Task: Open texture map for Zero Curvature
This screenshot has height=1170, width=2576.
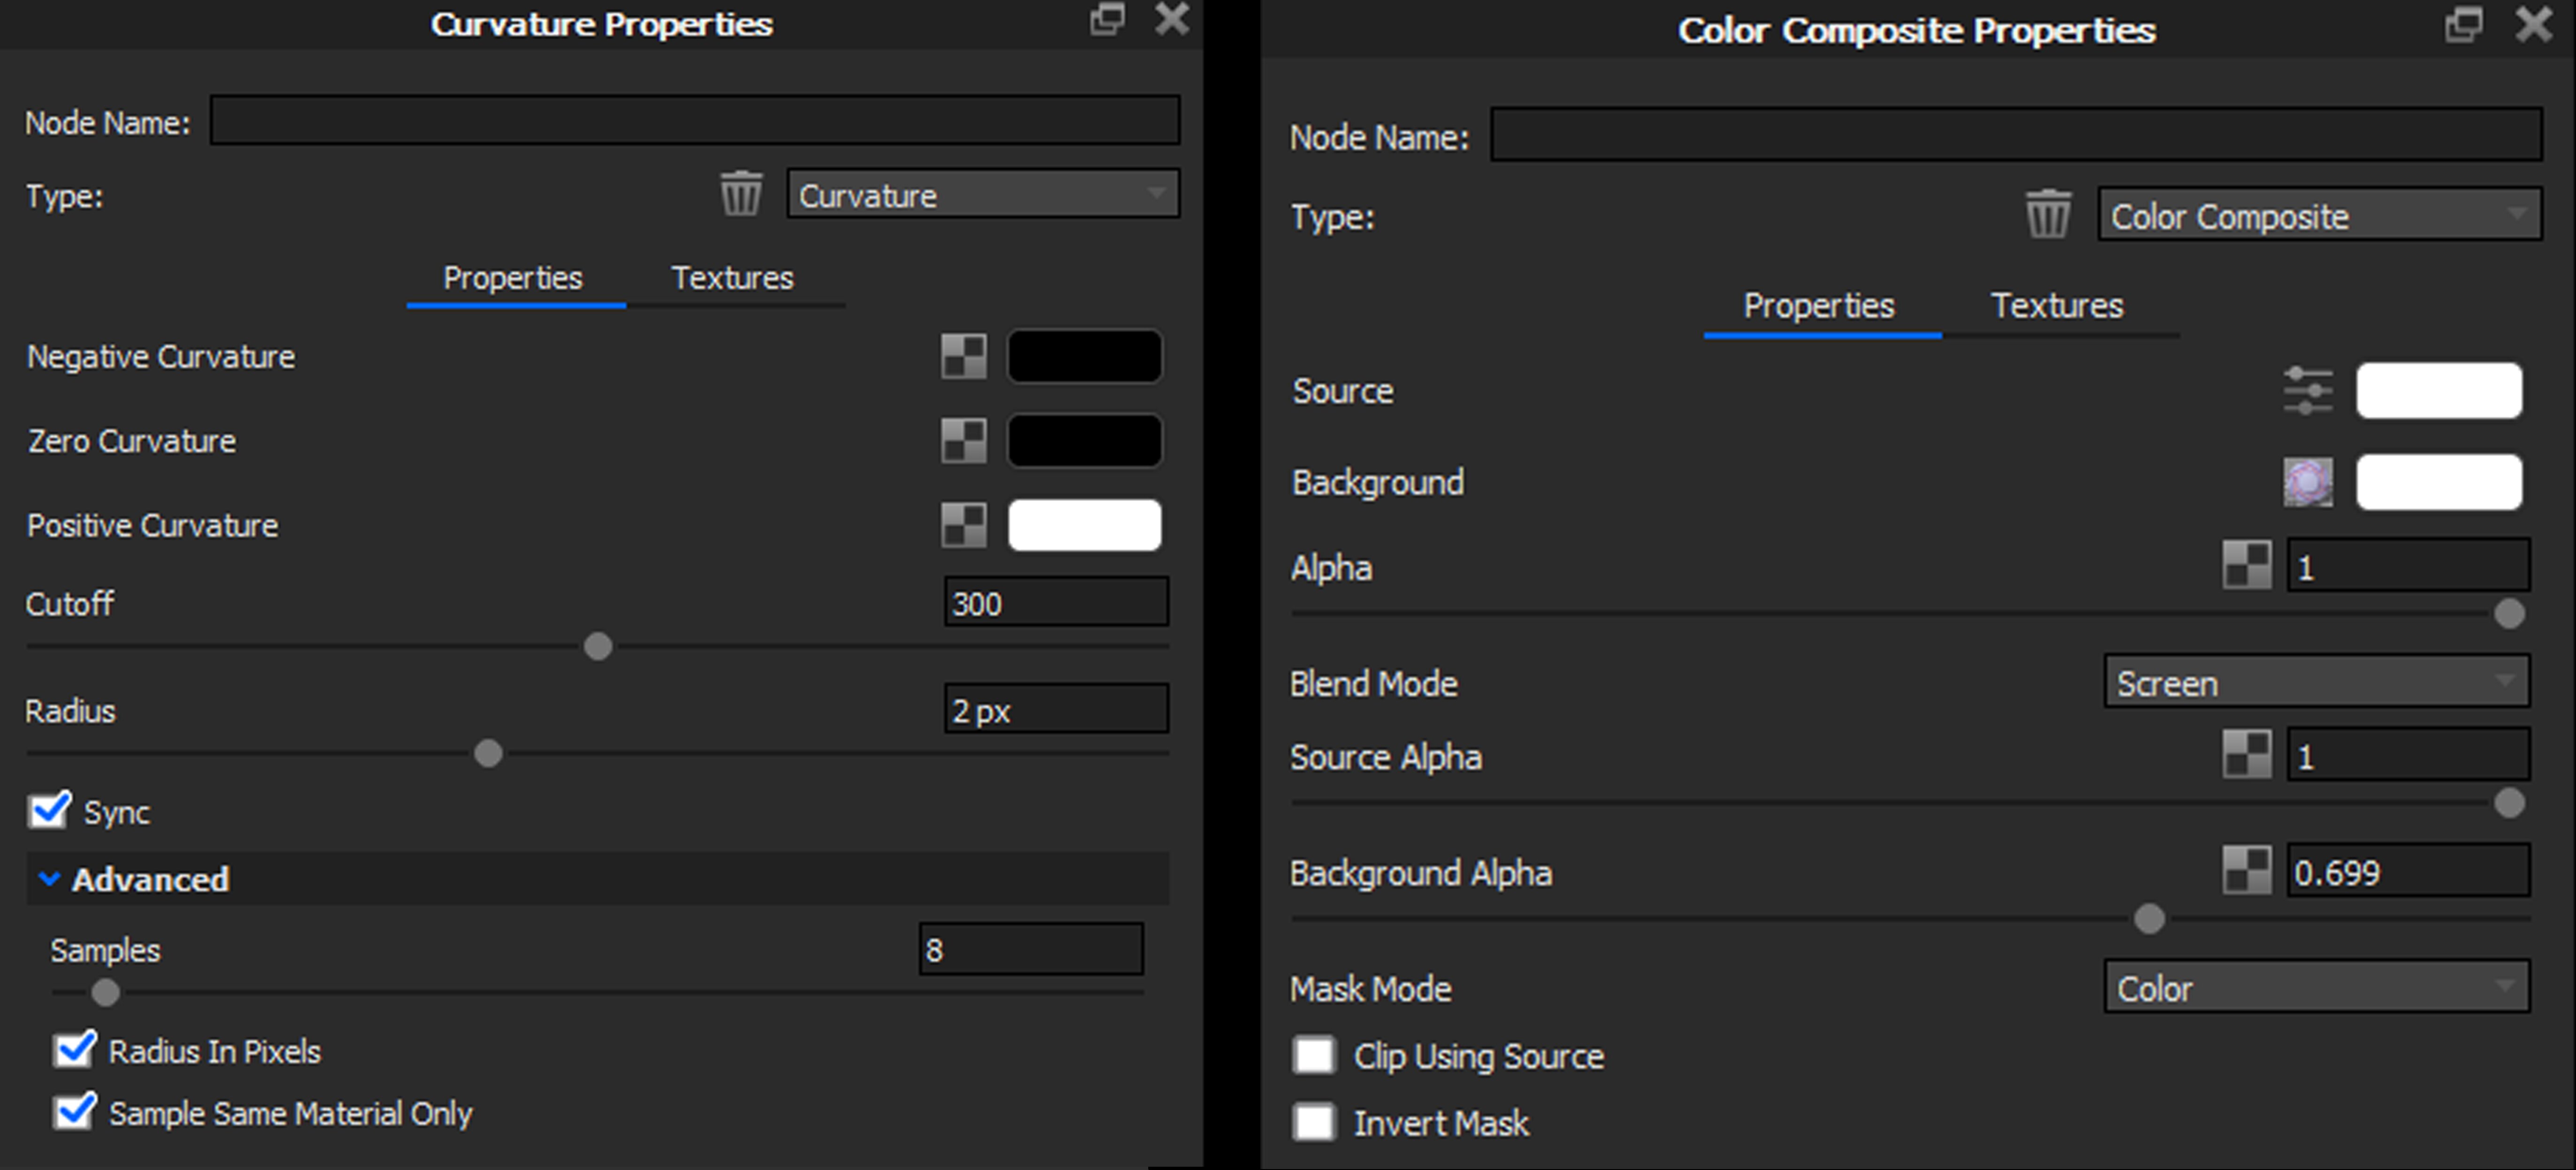Action: tap(964, 440)
